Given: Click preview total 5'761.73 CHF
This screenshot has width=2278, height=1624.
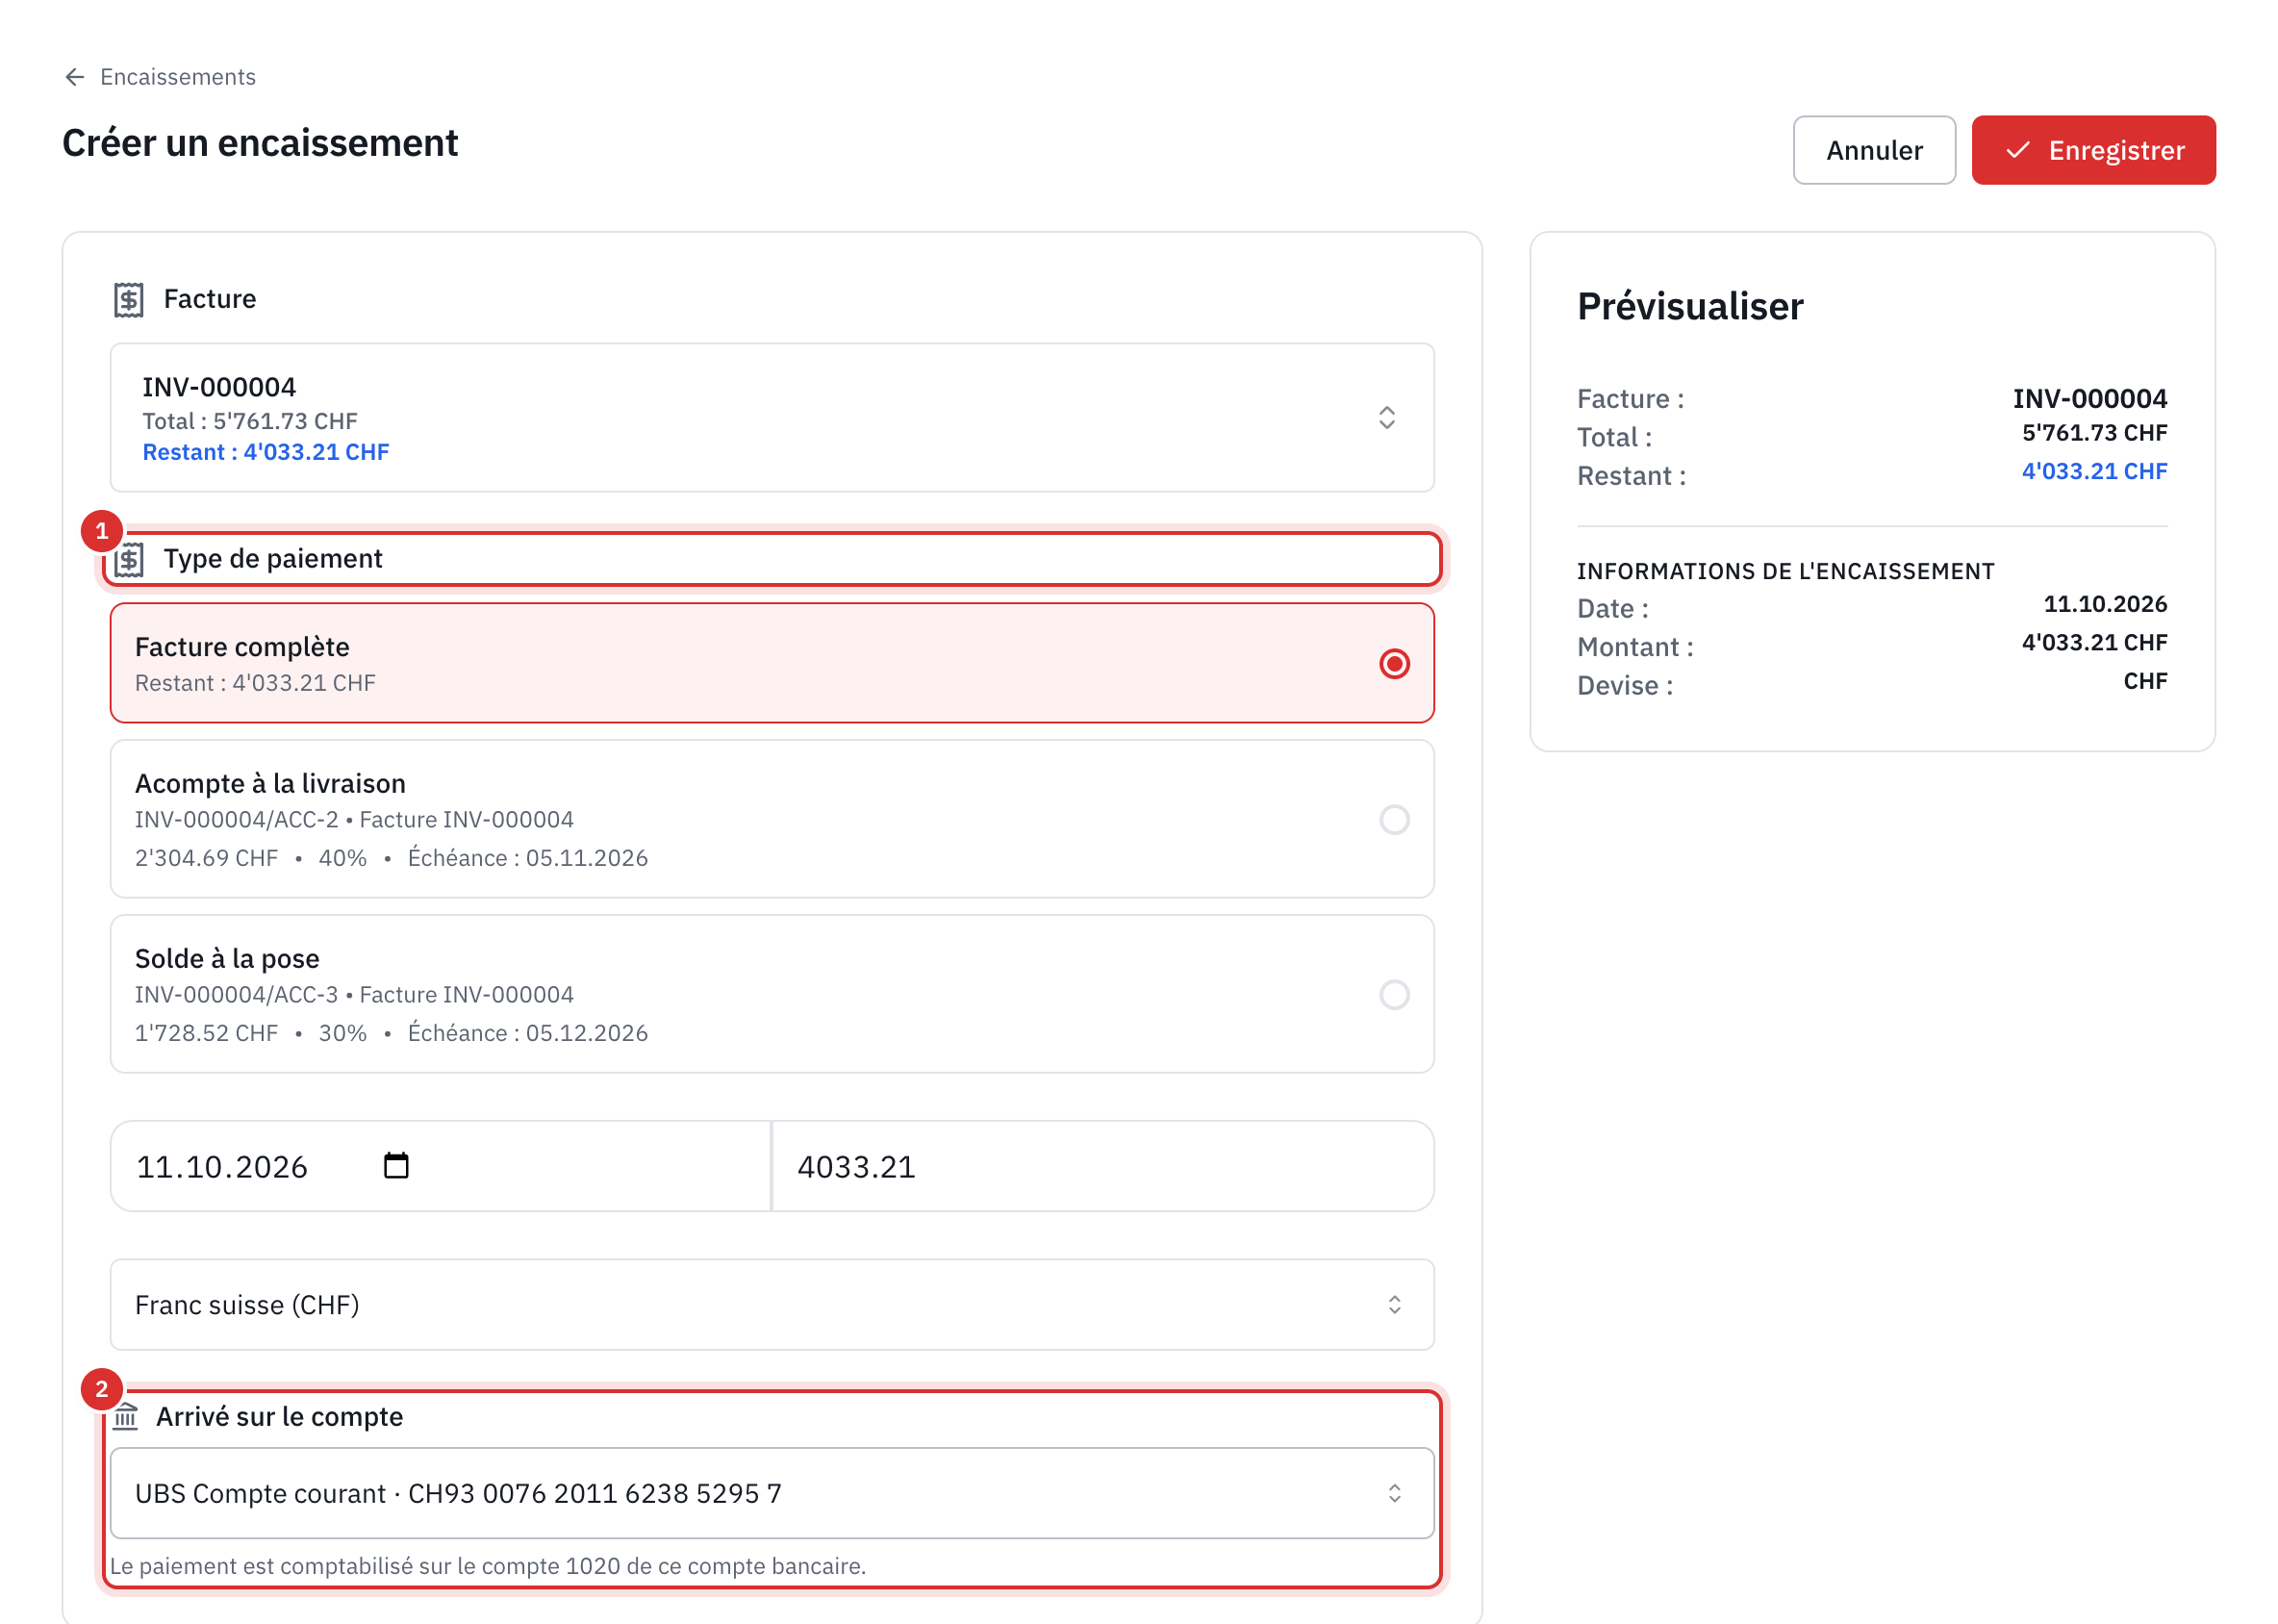Looking at the screenshot, I should [2094, 433].
